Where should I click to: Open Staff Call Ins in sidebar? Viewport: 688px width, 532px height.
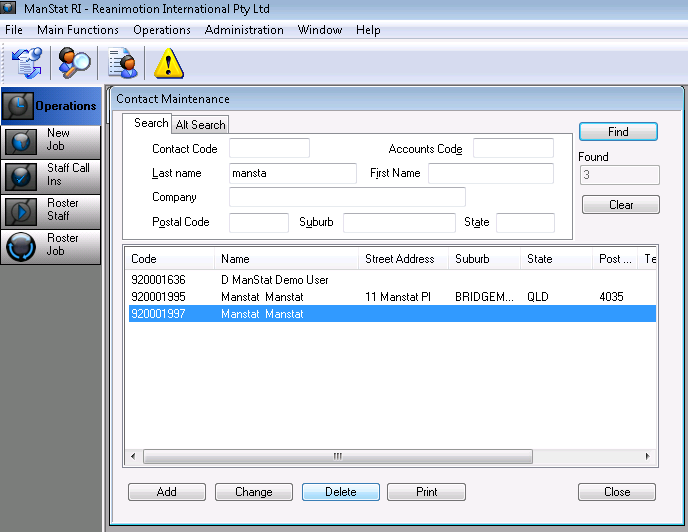[51, 175]
